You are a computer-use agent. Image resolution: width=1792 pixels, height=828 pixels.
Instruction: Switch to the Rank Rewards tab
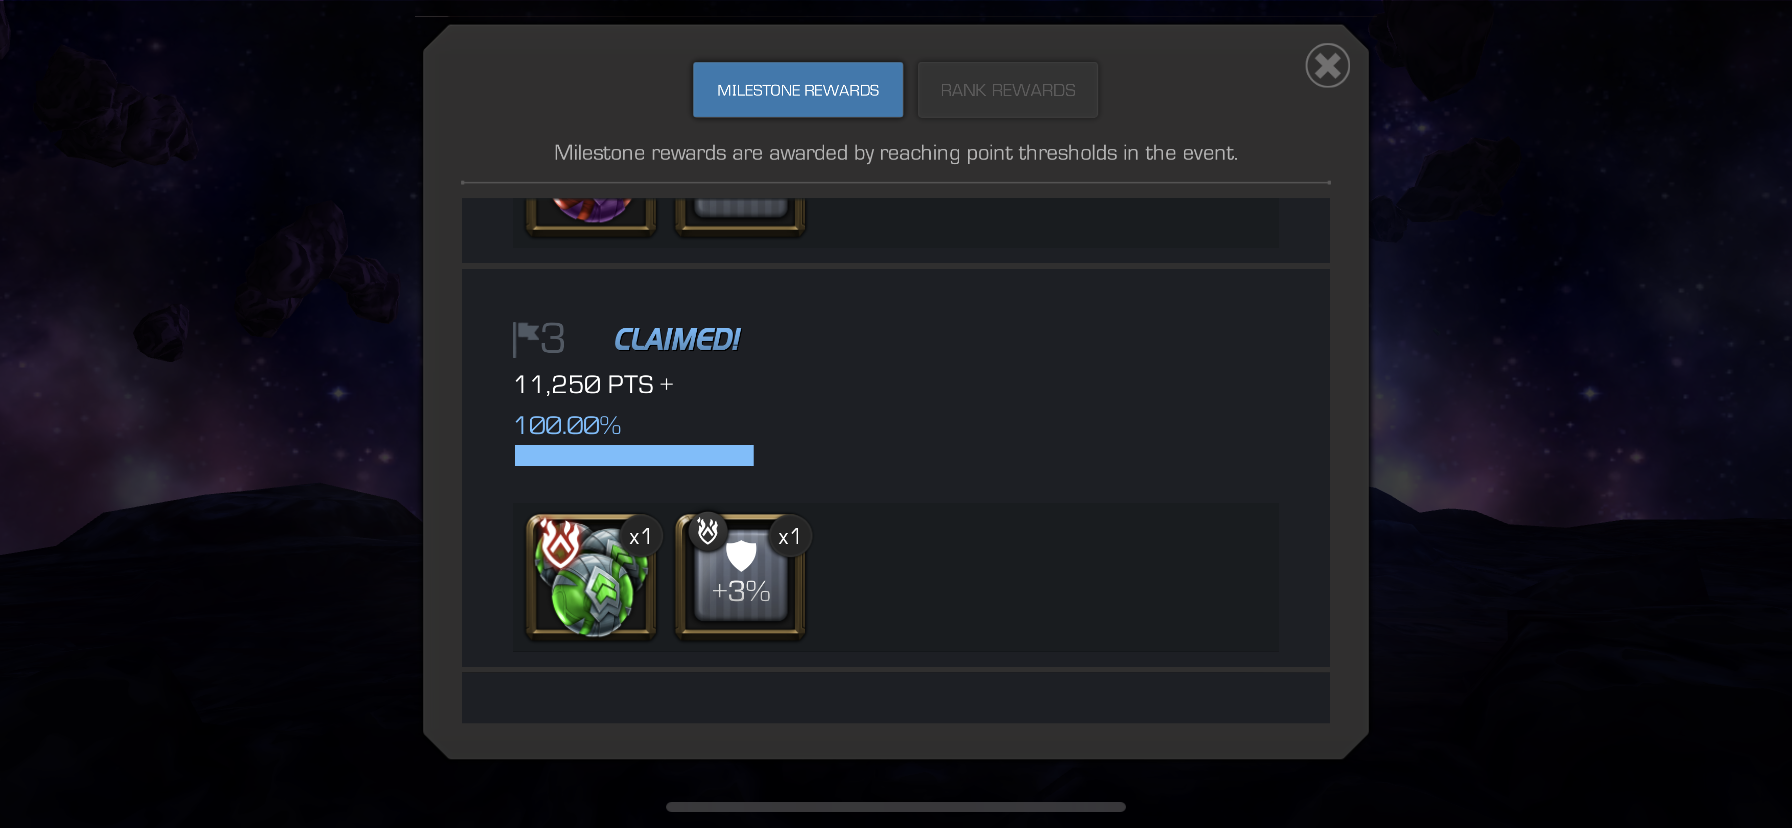click(1008, 90)
